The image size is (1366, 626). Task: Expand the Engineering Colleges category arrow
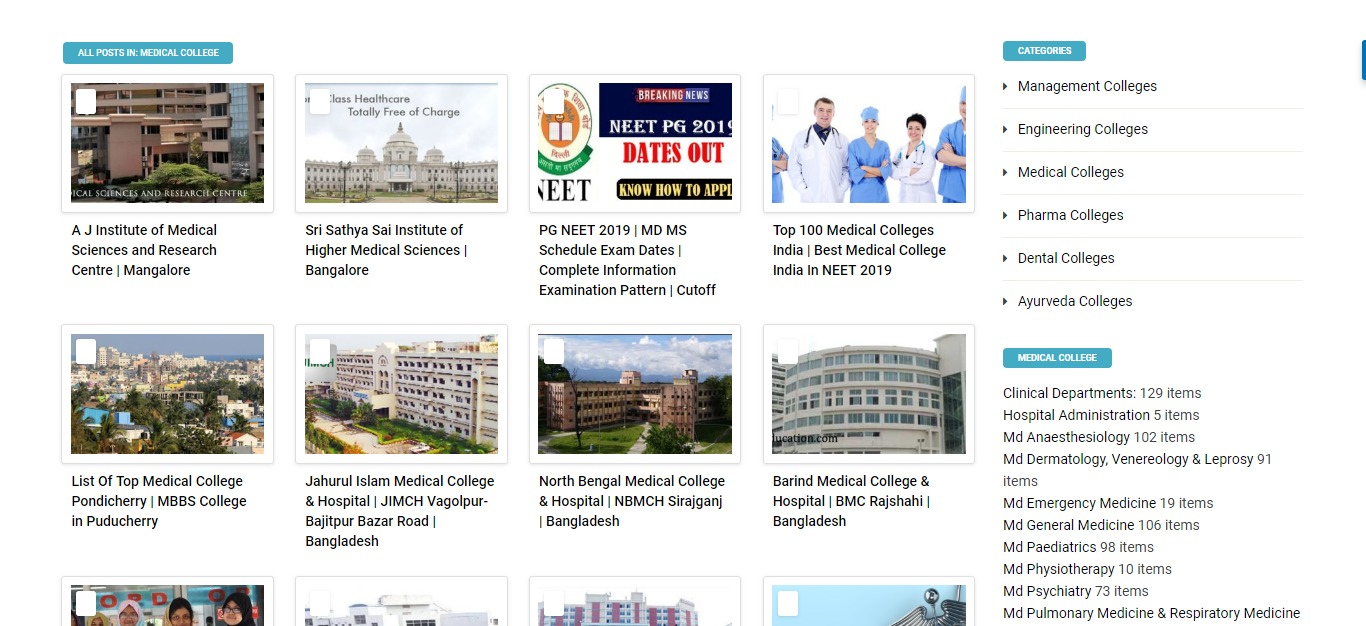[x=1006, y=130]
